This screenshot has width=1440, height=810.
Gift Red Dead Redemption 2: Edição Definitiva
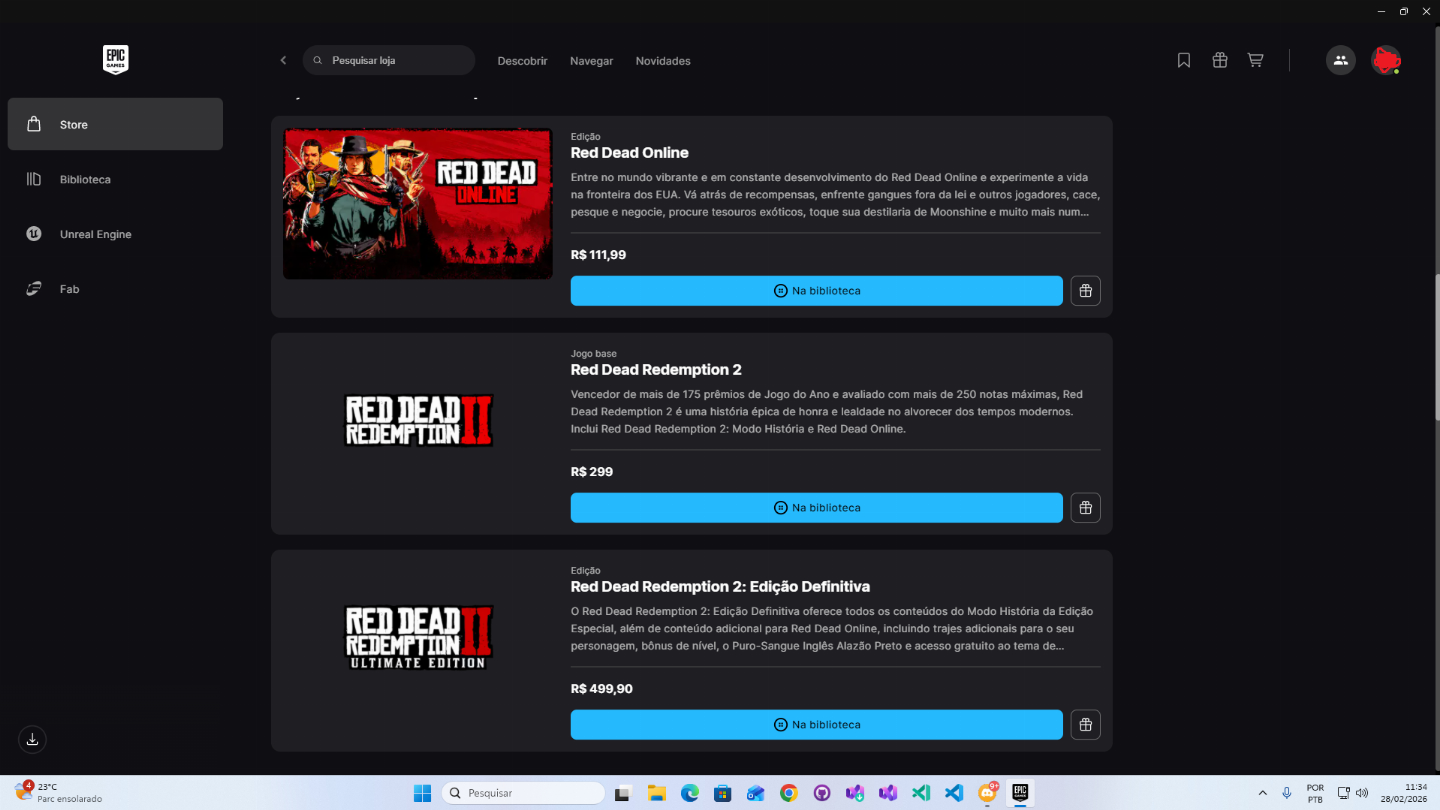coord(1086,725)
